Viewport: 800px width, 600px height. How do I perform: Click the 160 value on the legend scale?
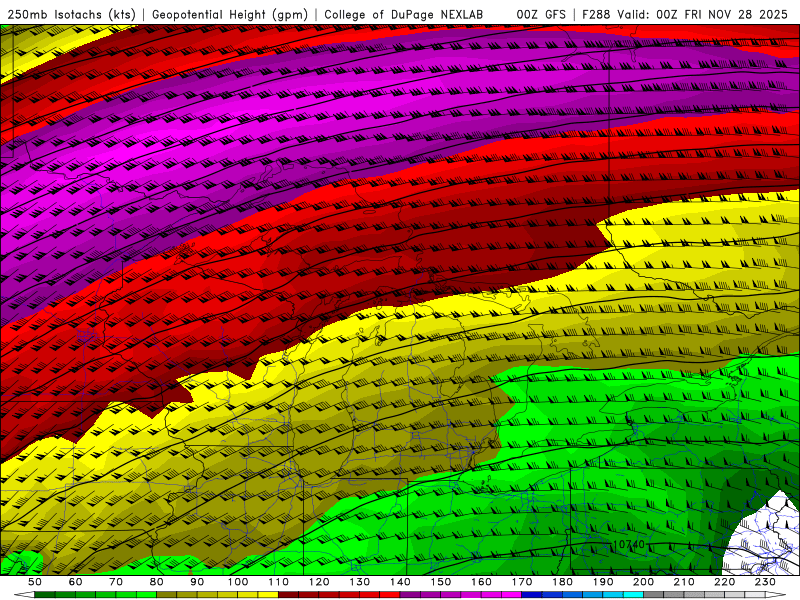click(481, 582)
